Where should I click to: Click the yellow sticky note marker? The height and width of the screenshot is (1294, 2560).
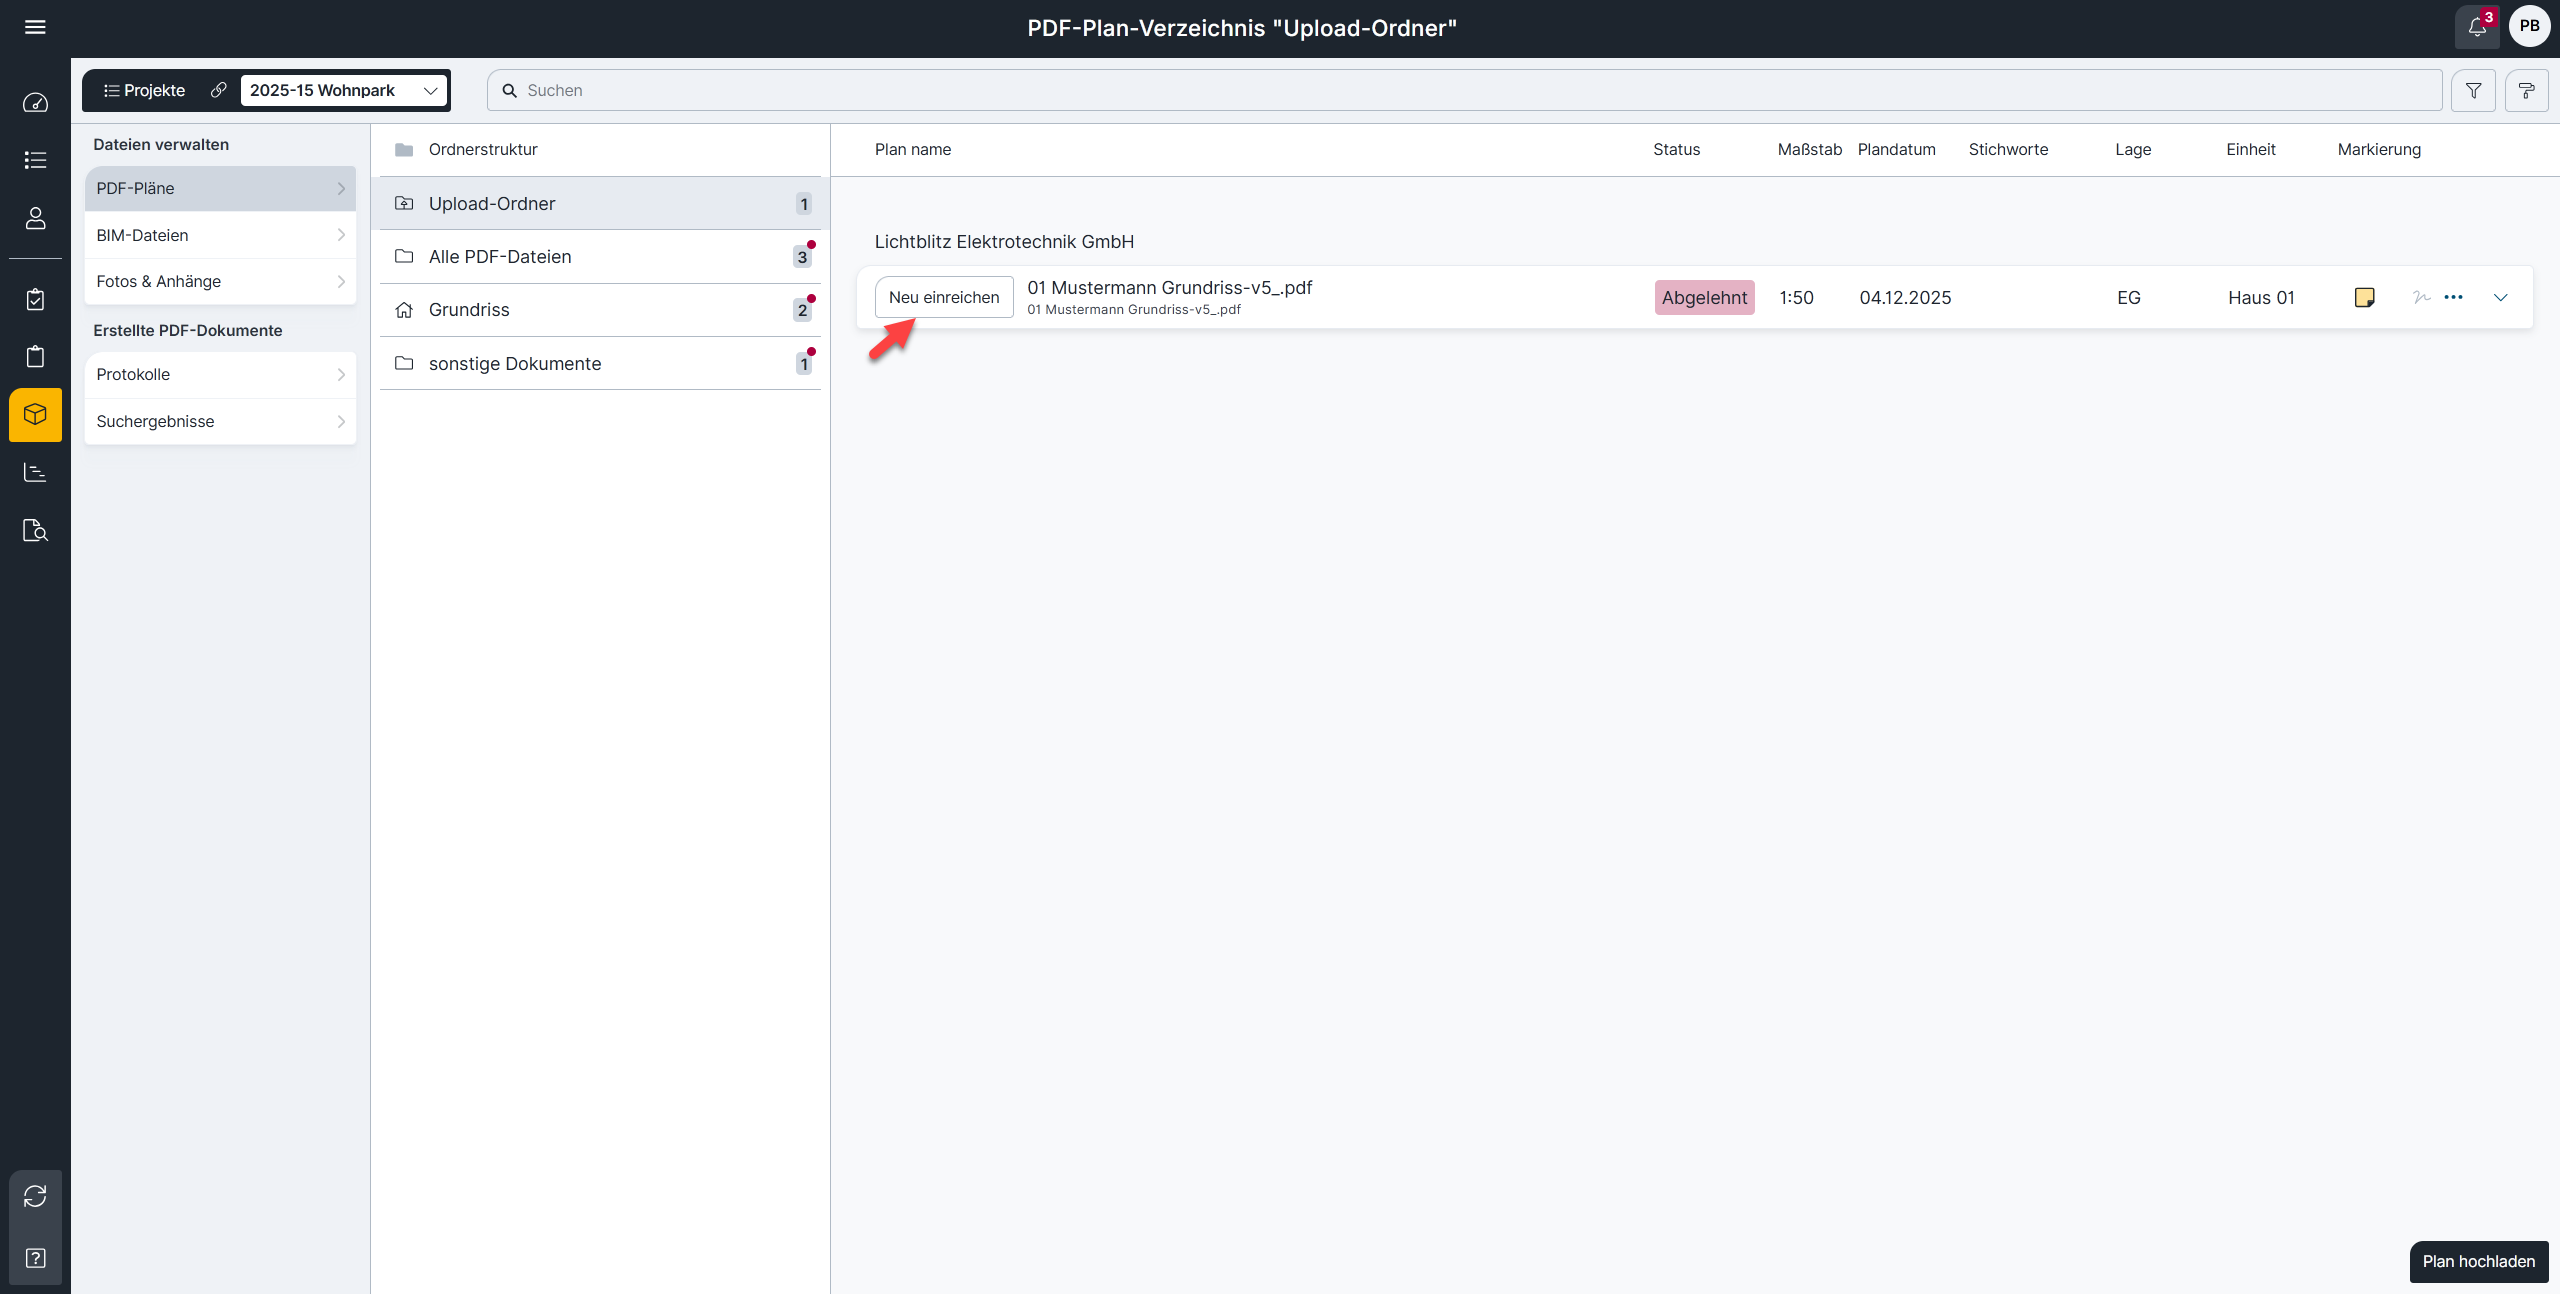coord(2364,297)
